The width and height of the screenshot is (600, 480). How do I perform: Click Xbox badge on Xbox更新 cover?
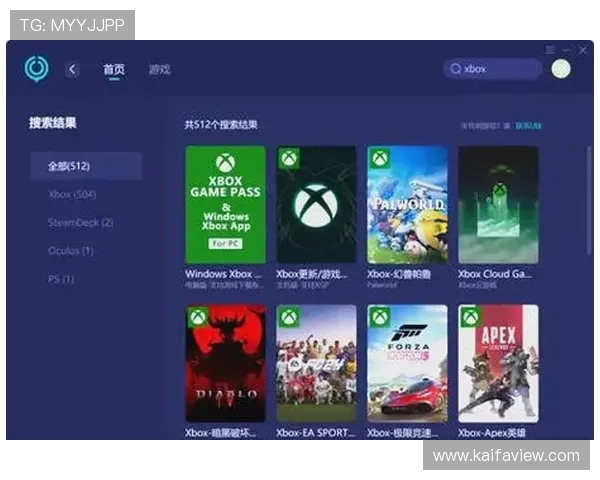click(x=289, y=158)
